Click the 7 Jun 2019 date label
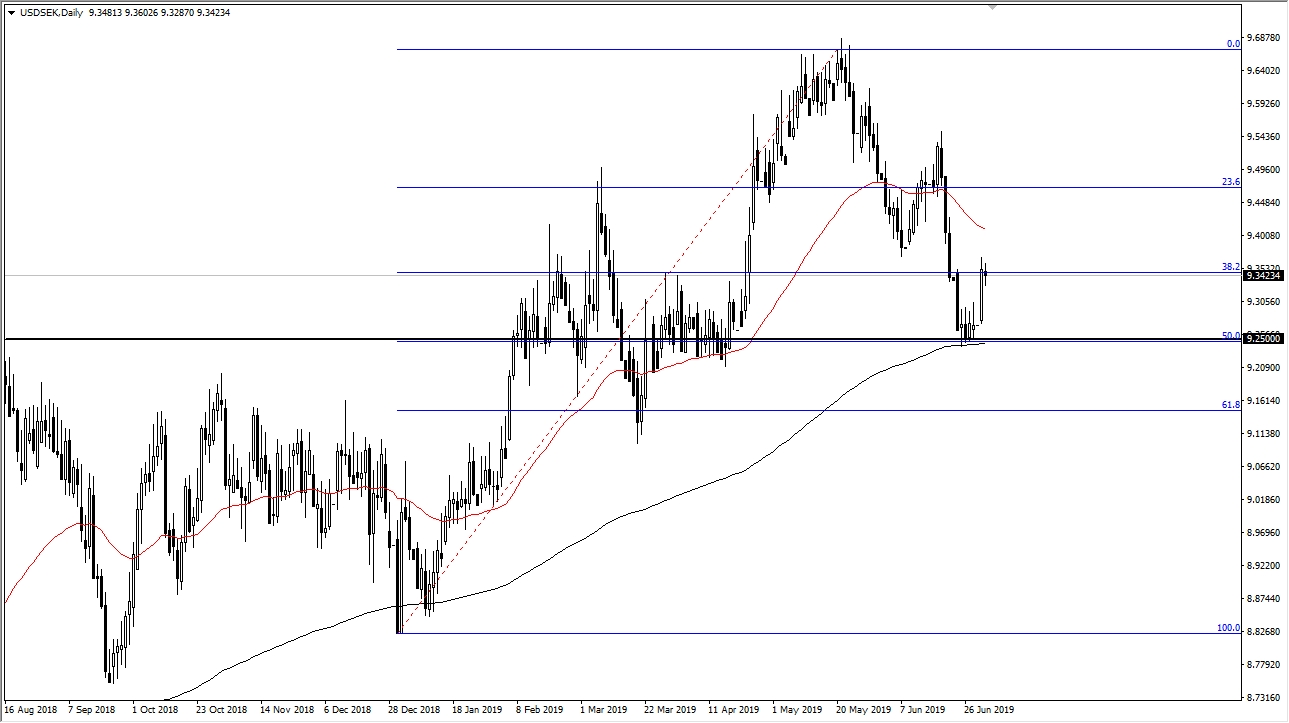 [925, 711]
